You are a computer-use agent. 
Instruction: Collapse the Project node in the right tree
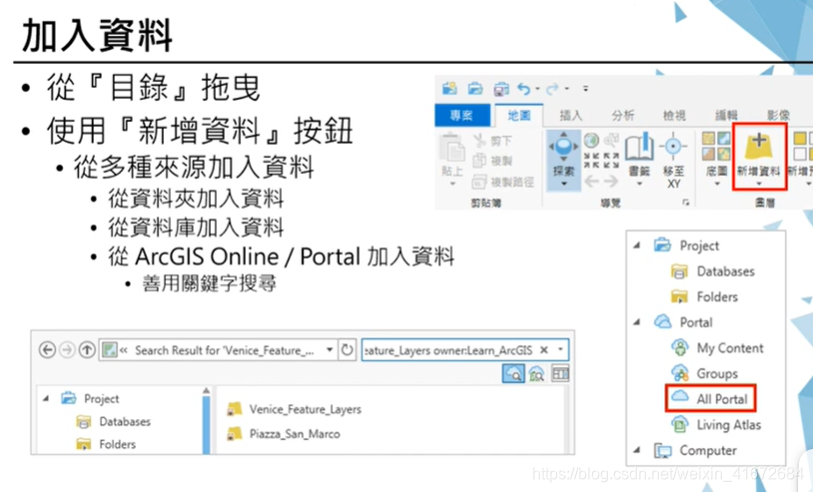coord(636,245)
